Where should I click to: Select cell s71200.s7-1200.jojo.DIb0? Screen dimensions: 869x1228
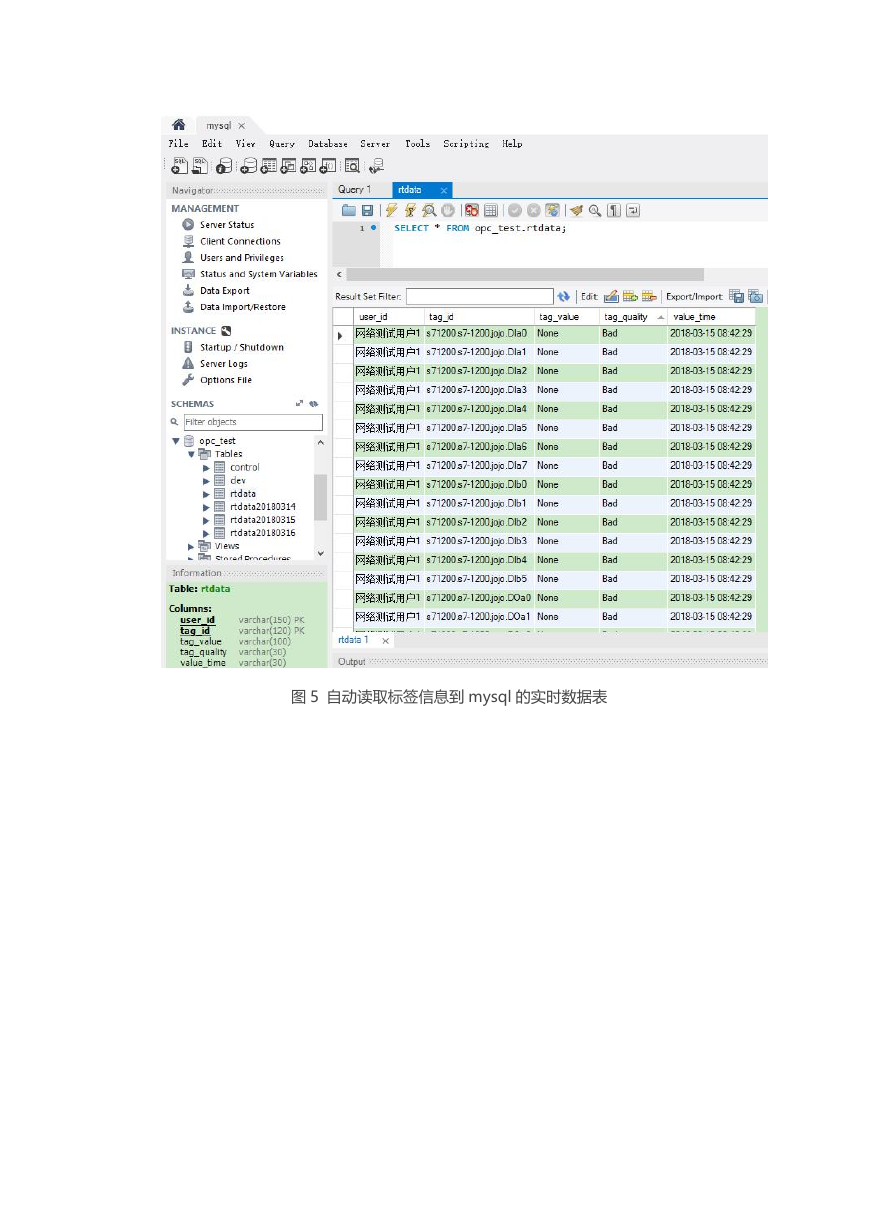477,484
